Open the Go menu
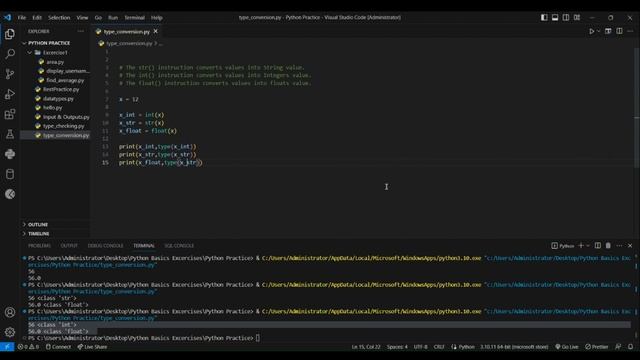Screen dimensions: 640x360 [98, 18]
